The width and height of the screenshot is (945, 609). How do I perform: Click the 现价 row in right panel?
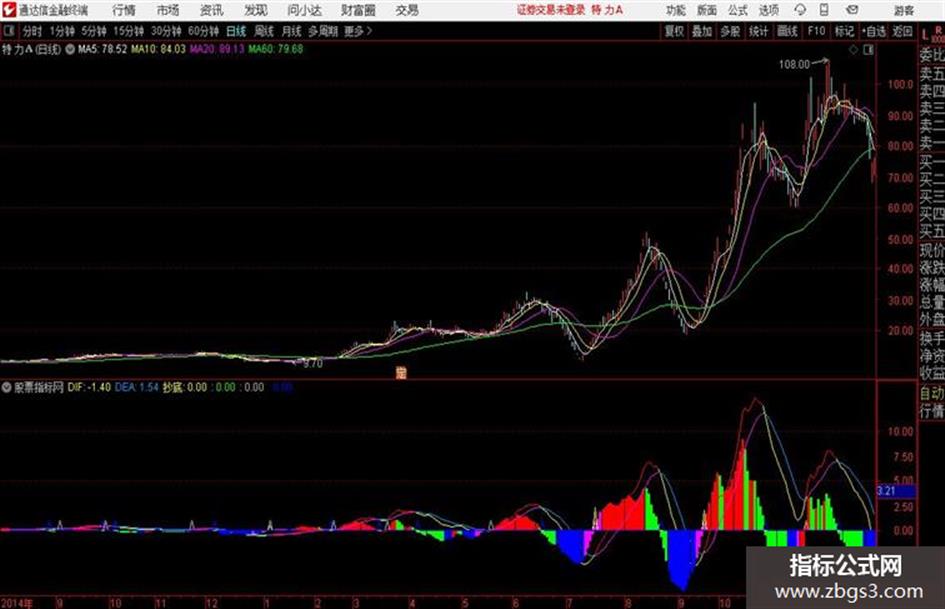point(932,250)
